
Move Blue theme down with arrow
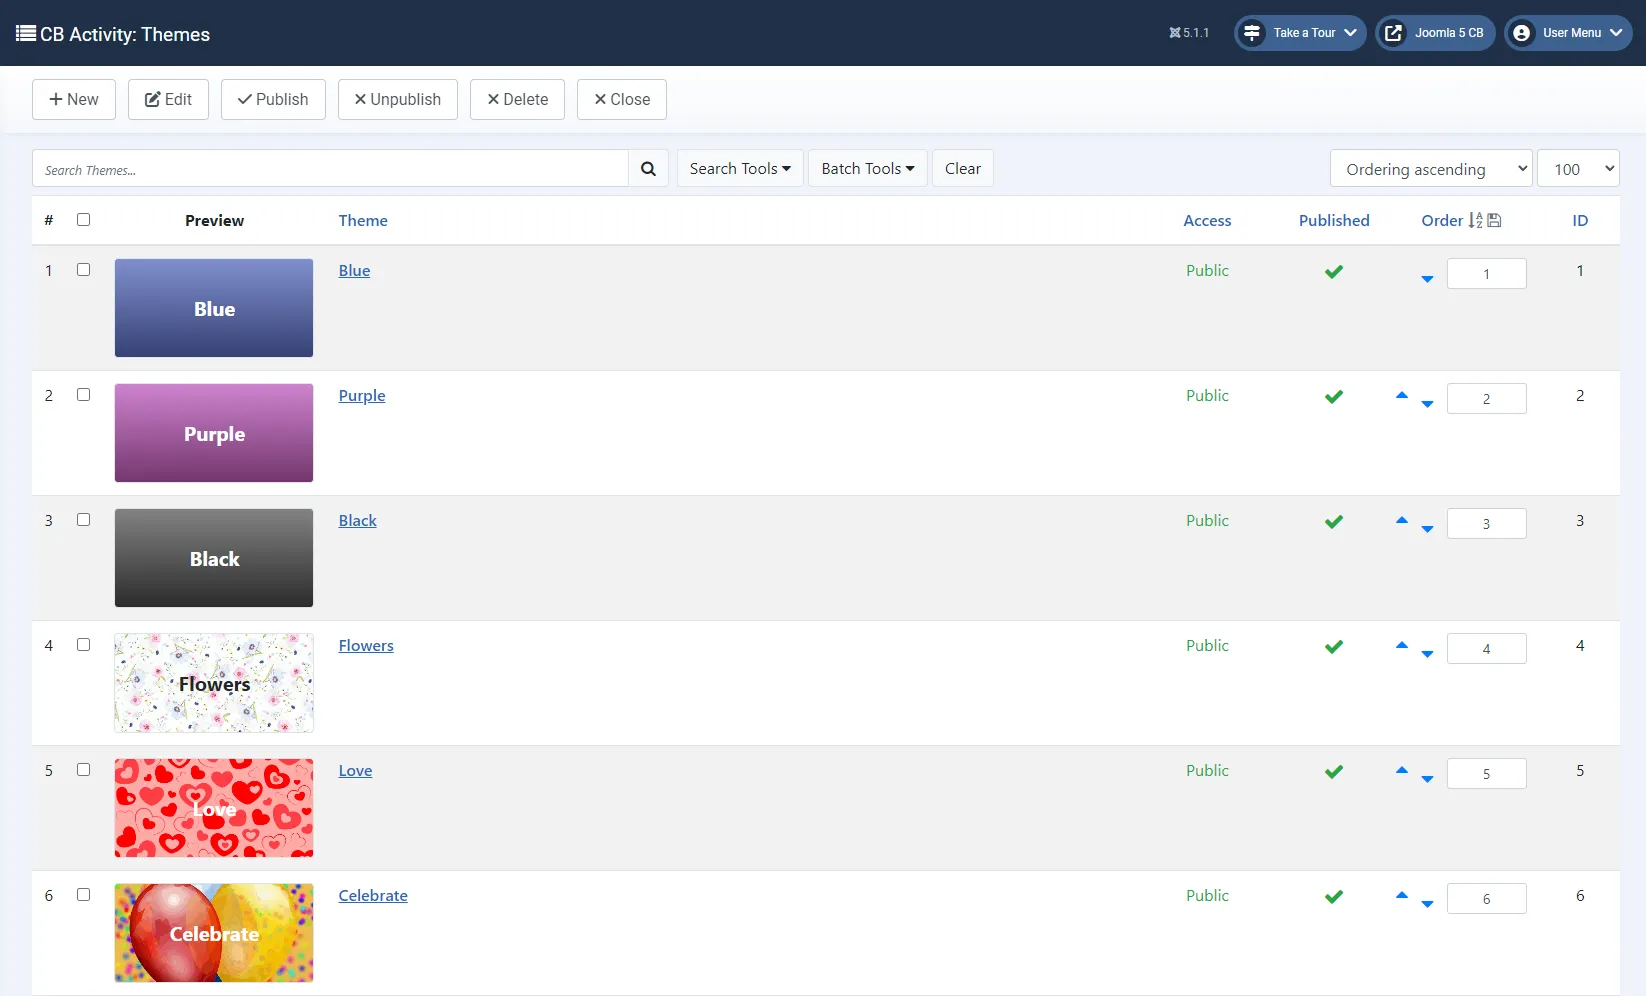pos(1427,279)
